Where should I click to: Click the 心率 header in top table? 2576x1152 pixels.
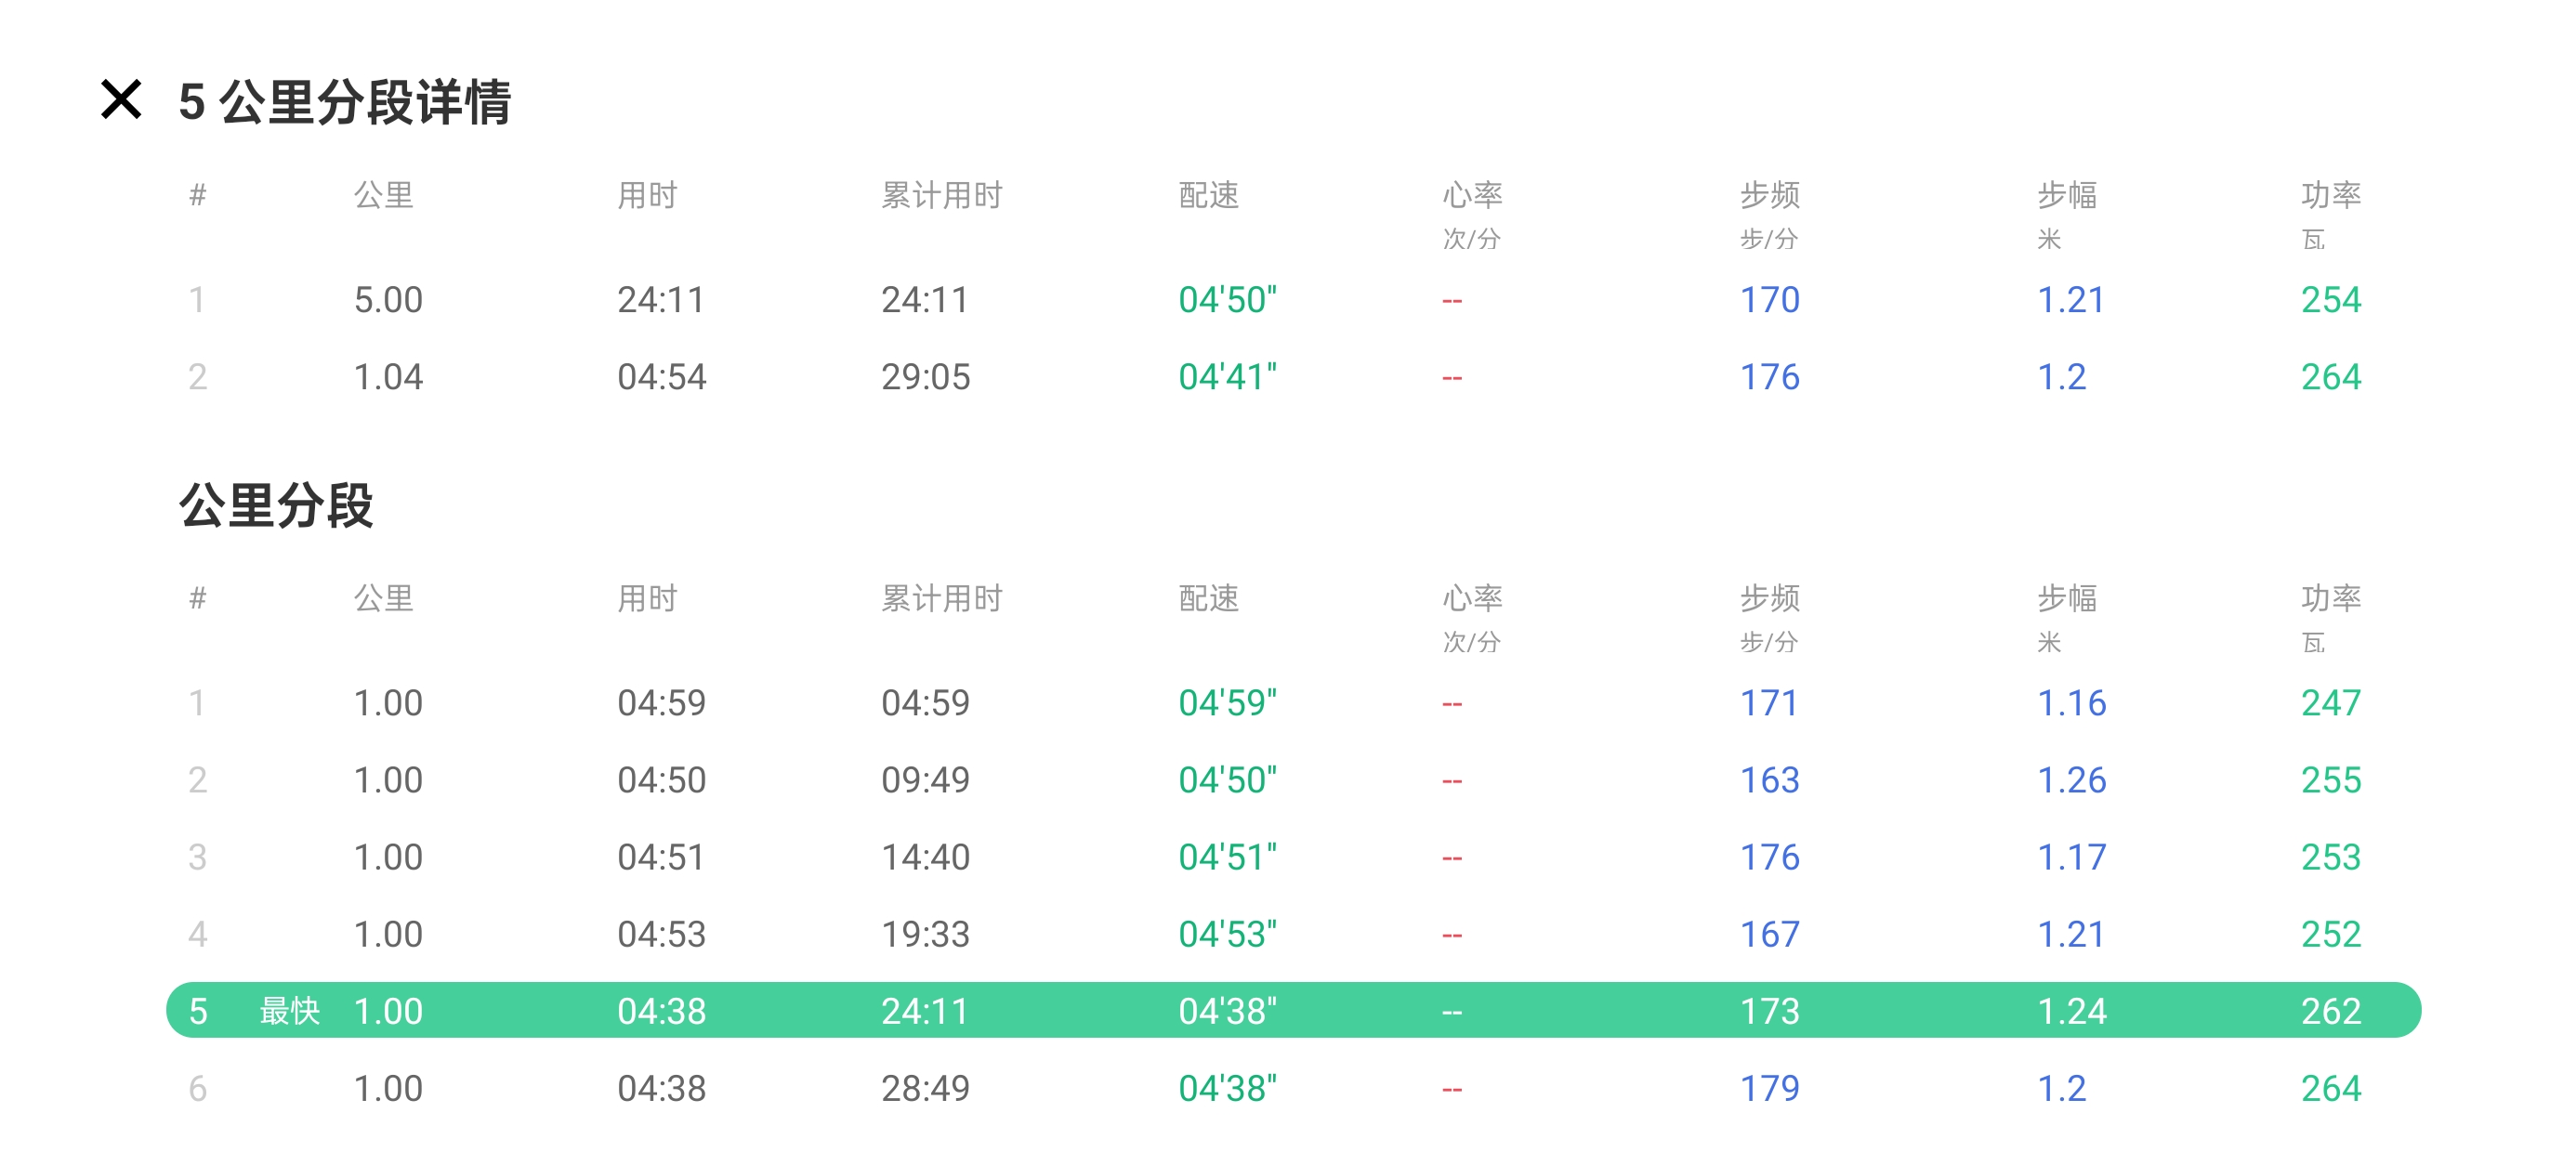[x=1472, y=195]
